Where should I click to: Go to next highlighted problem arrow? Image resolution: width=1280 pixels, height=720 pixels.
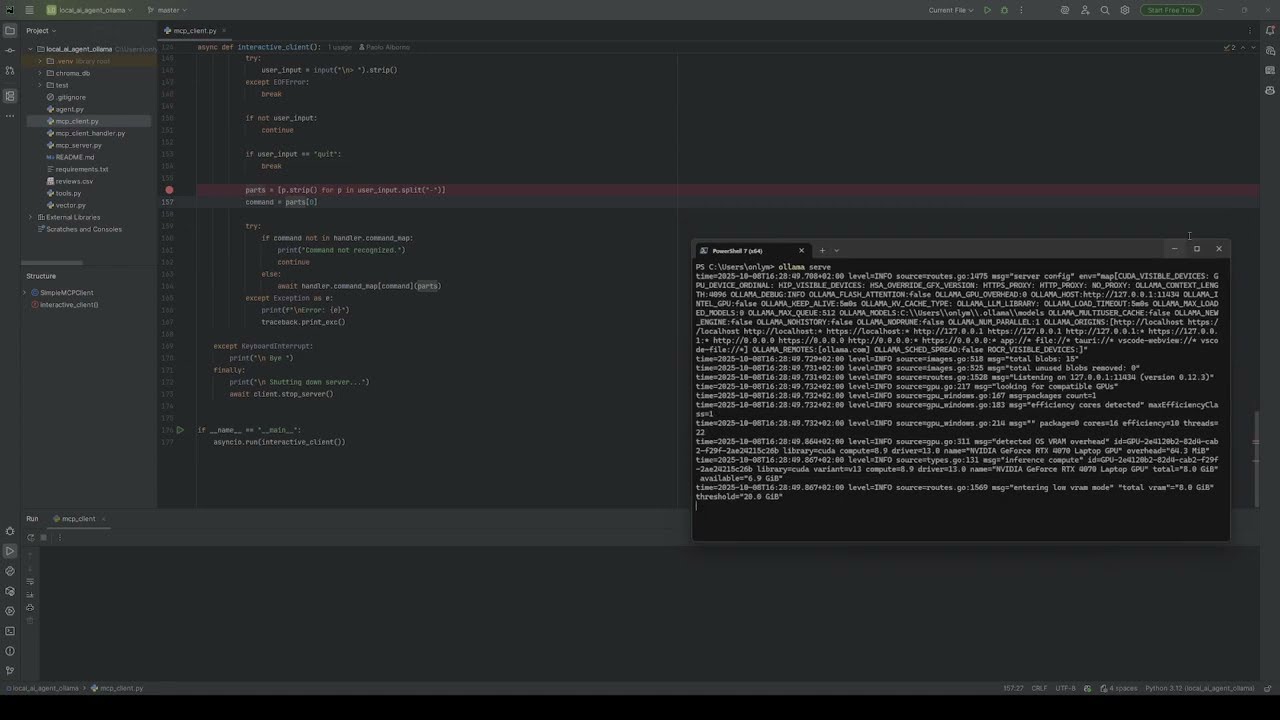1251,47
